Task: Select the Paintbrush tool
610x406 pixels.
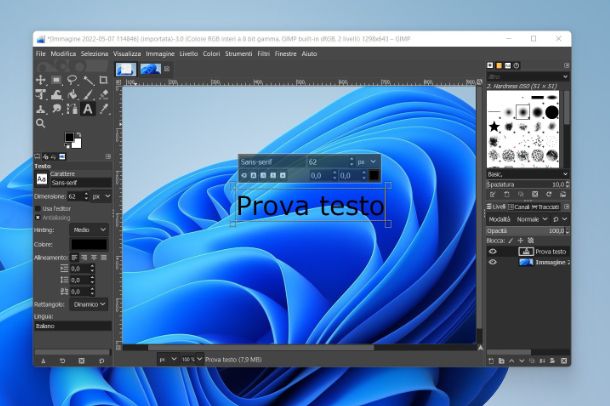Action: click(x=88, y=94)
